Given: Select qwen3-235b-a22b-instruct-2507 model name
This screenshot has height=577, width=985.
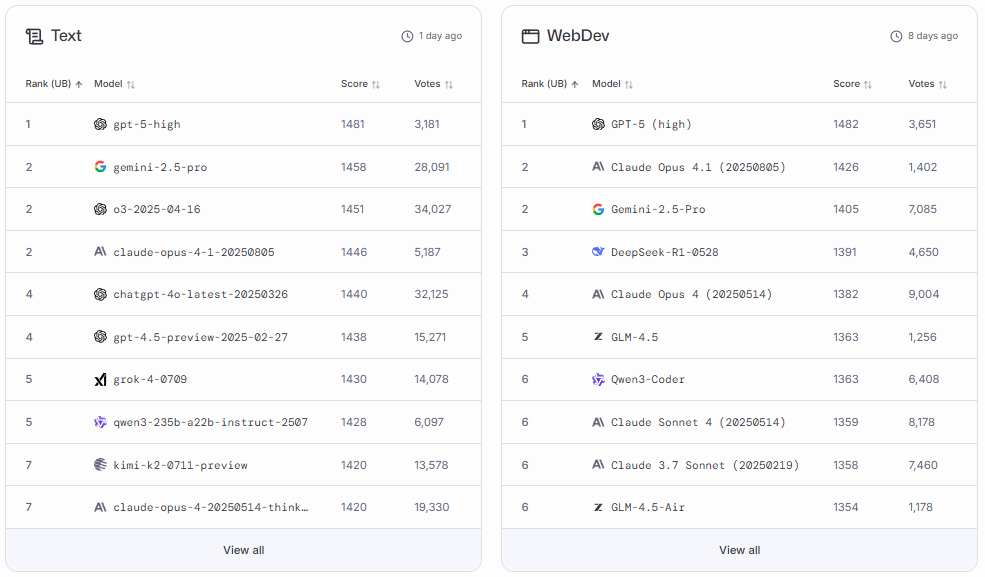Looking at the screenshot, I should (210, 422).
